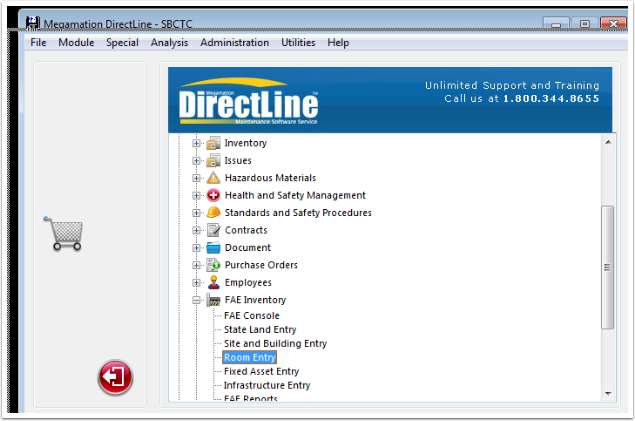Click the Inventory boxes icon
The width and height of the screenshot is (635, 421).
pos(213,143)
